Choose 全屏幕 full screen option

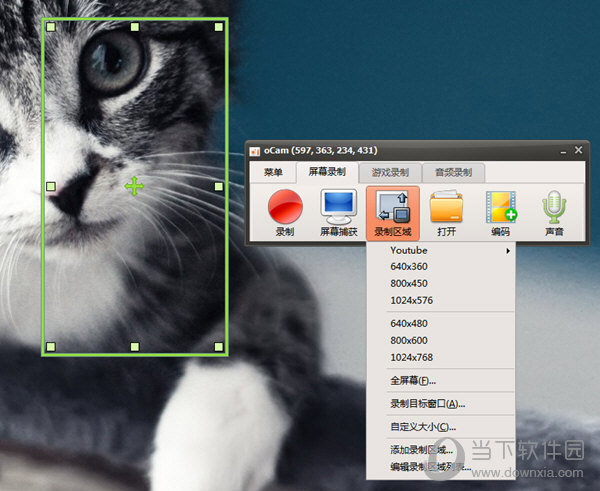[413, 380]
